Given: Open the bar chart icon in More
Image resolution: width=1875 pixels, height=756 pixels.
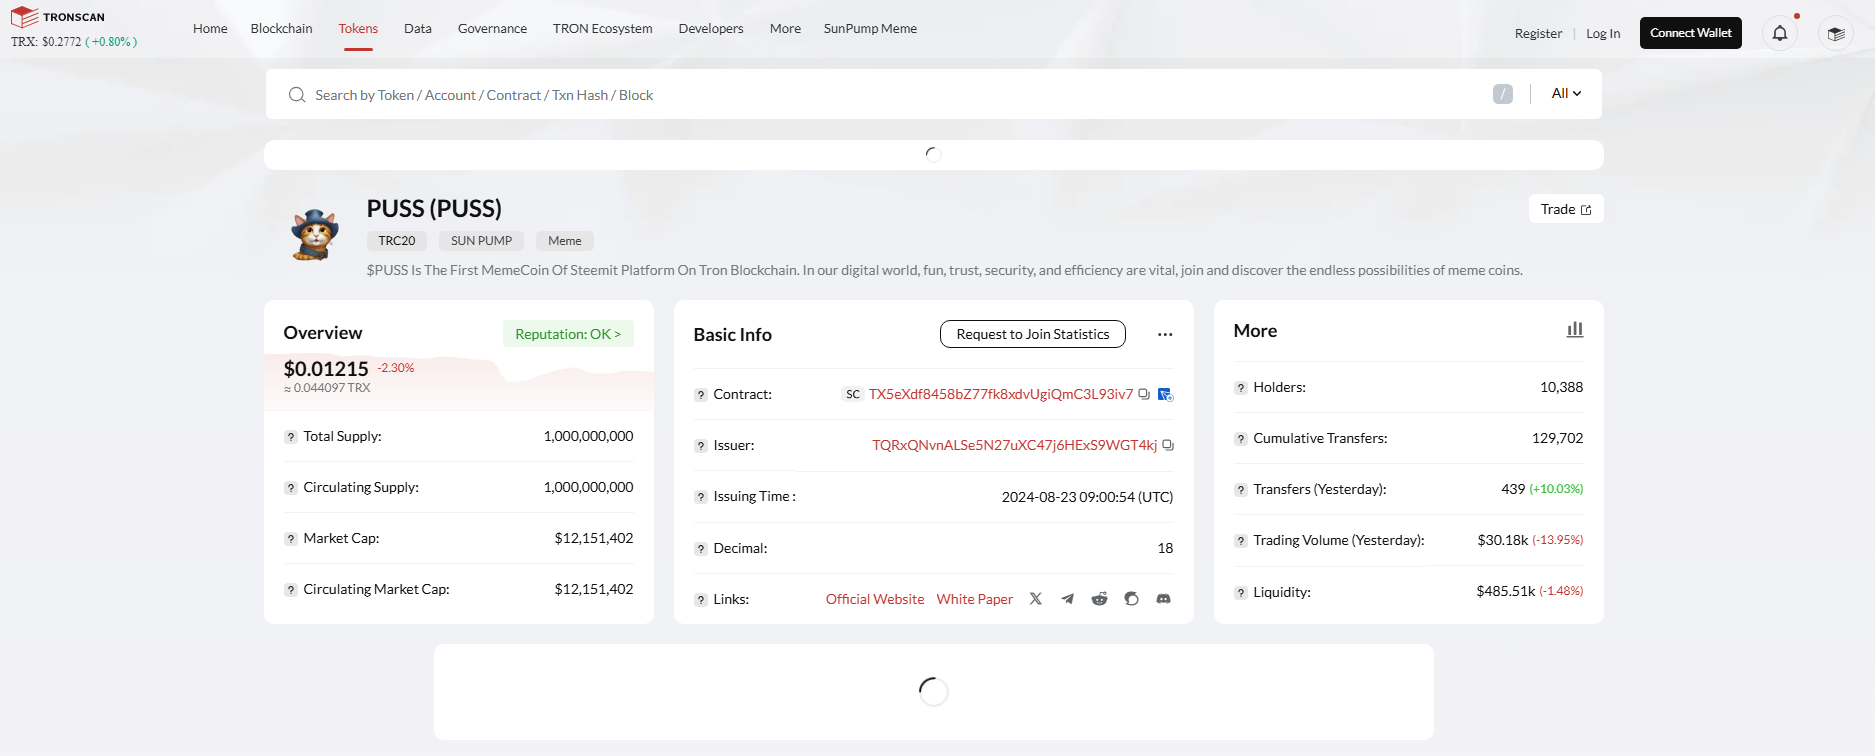Looking at the screenshot, I should 1575,329.
